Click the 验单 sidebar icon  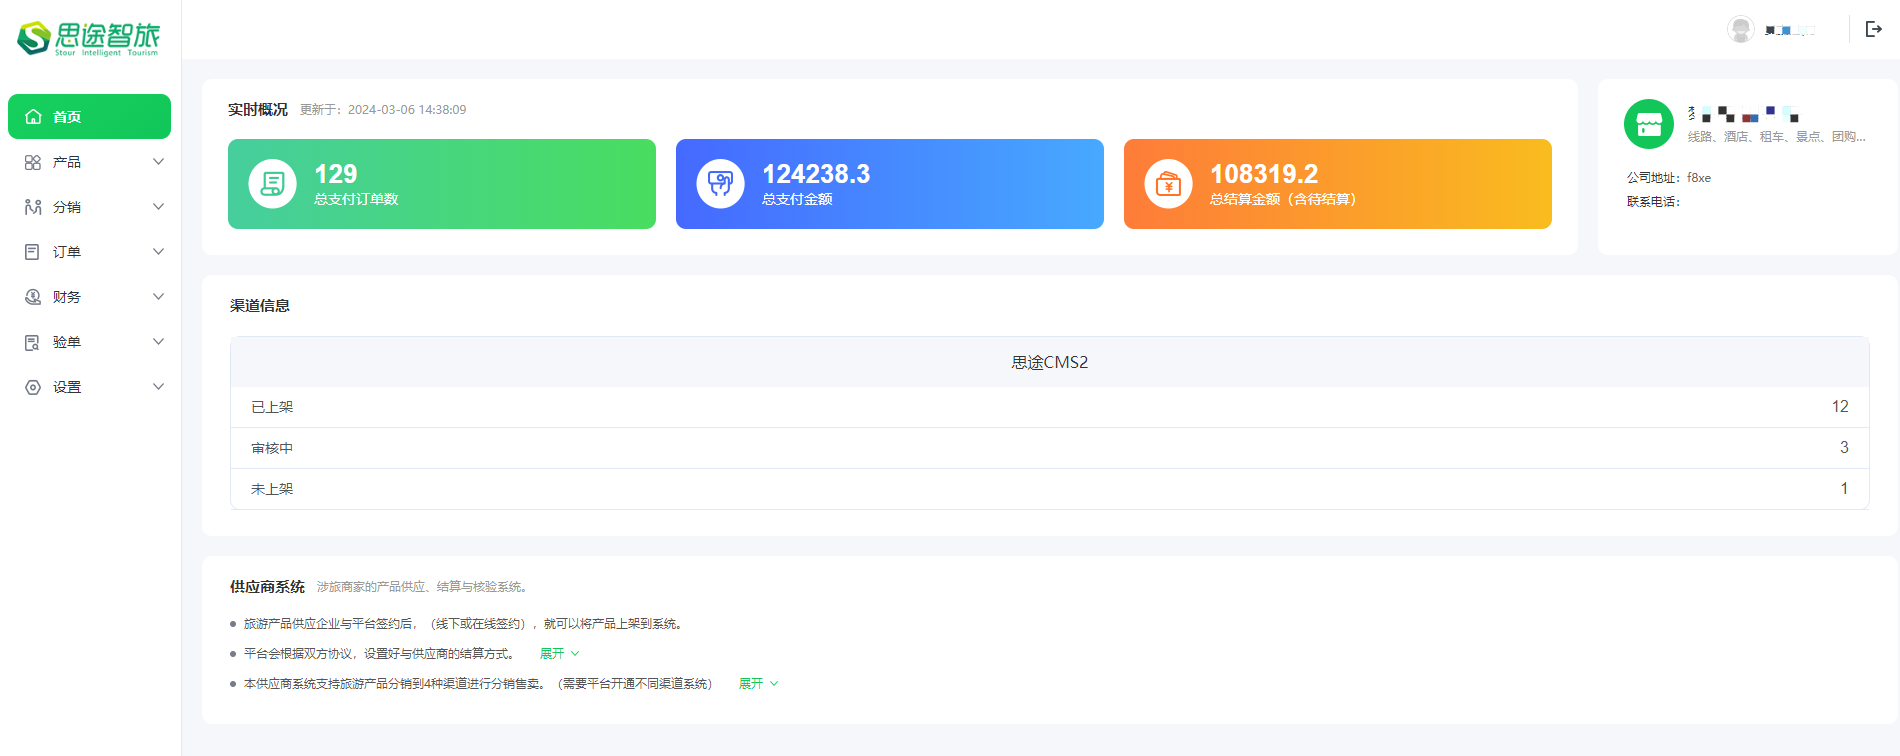pos(33,342)
